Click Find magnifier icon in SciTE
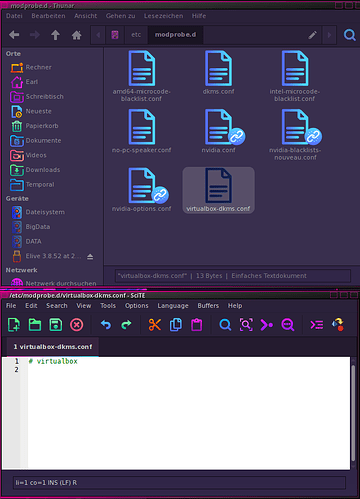Screen dimensions: 360x499 [x=225, y=325]
